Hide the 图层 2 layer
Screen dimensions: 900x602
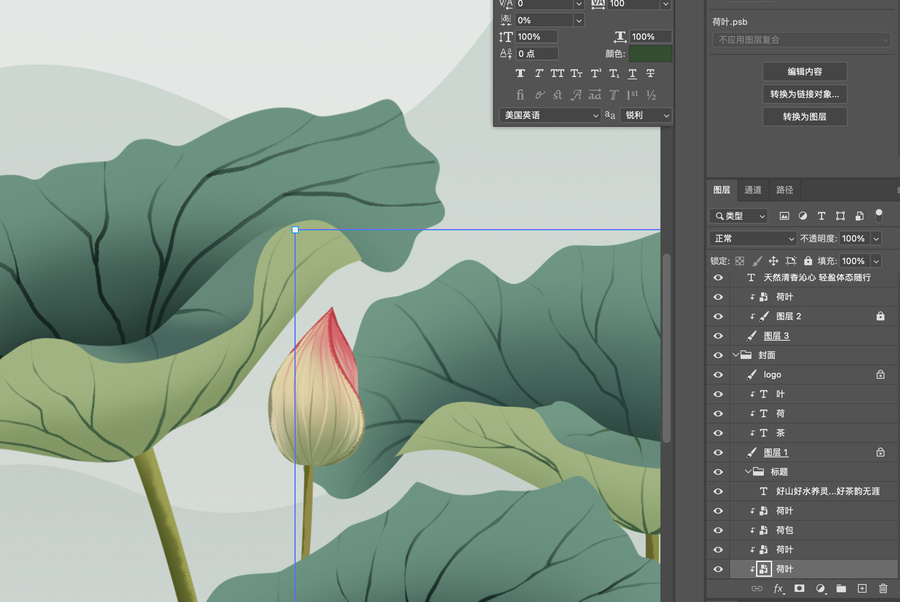point(718,316)
